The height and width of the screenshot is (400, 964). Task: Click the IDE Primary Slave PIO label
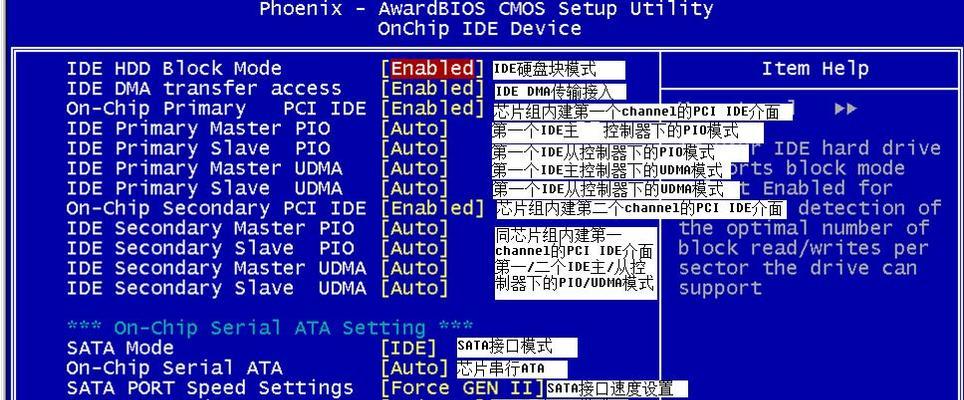[198, 149]
